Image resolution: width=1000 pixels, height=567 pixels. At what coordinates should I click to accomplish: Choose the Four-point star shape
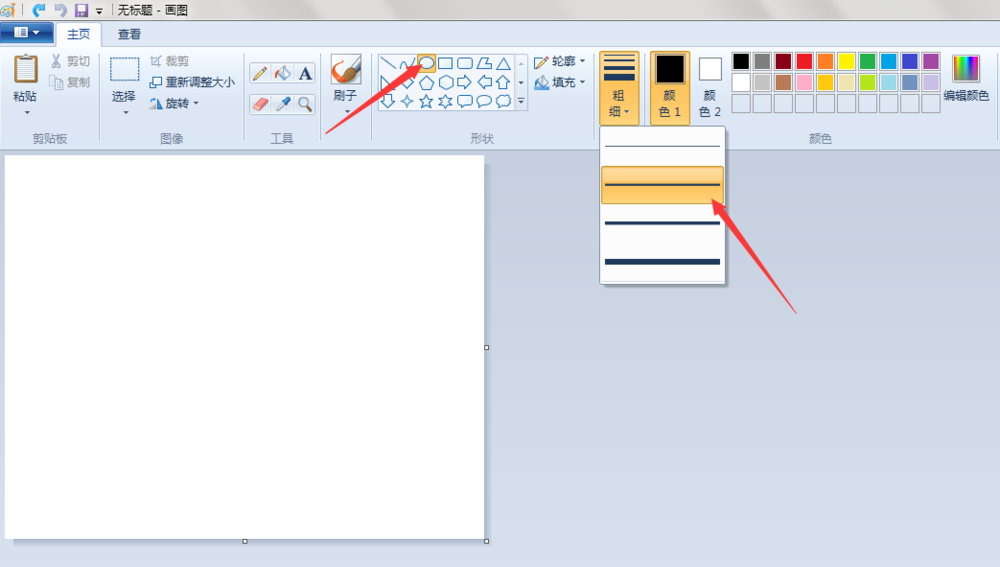pyautogui.click(x=407, y=101)
